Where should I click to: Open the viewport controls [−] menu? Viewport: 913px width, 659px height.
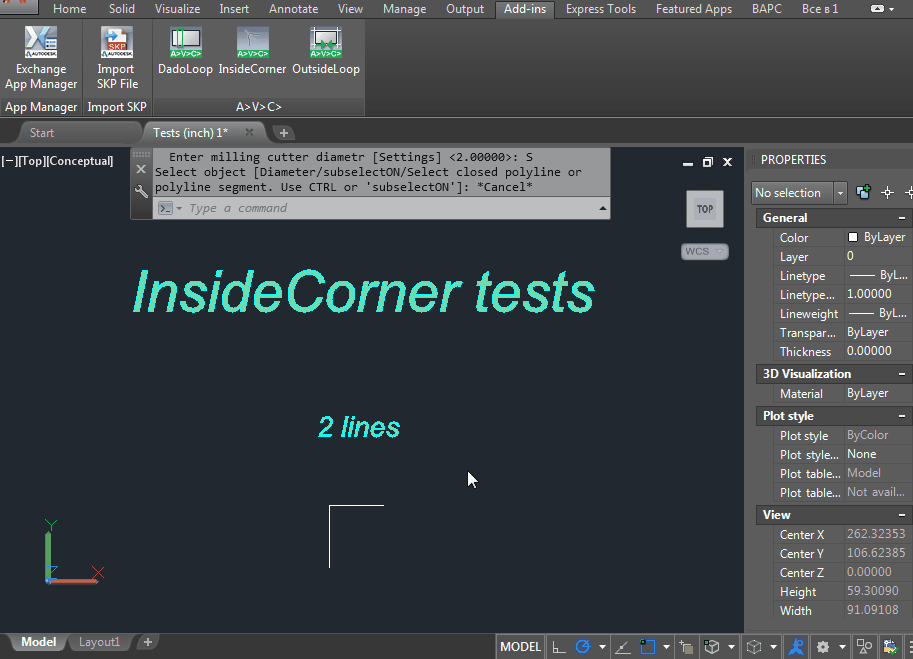pos(9,161)
